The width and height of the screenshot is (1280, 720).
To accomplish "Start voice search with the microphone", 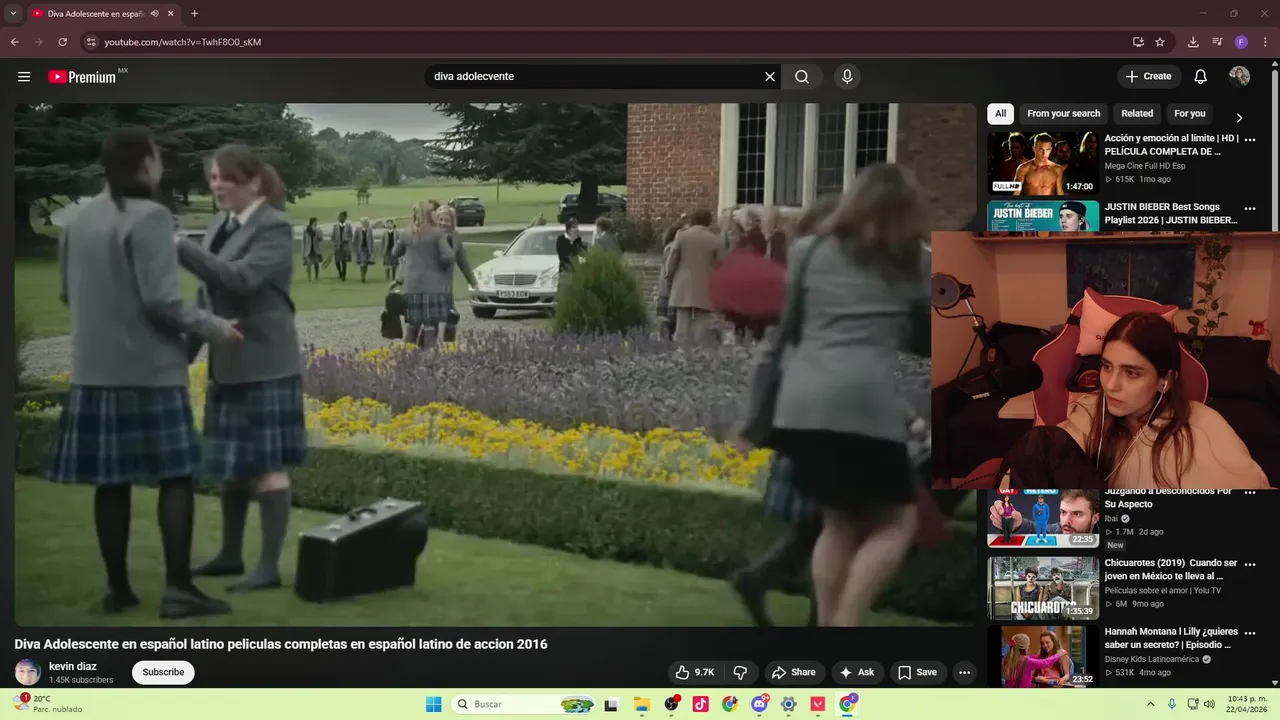I will (x=847, y=77).
